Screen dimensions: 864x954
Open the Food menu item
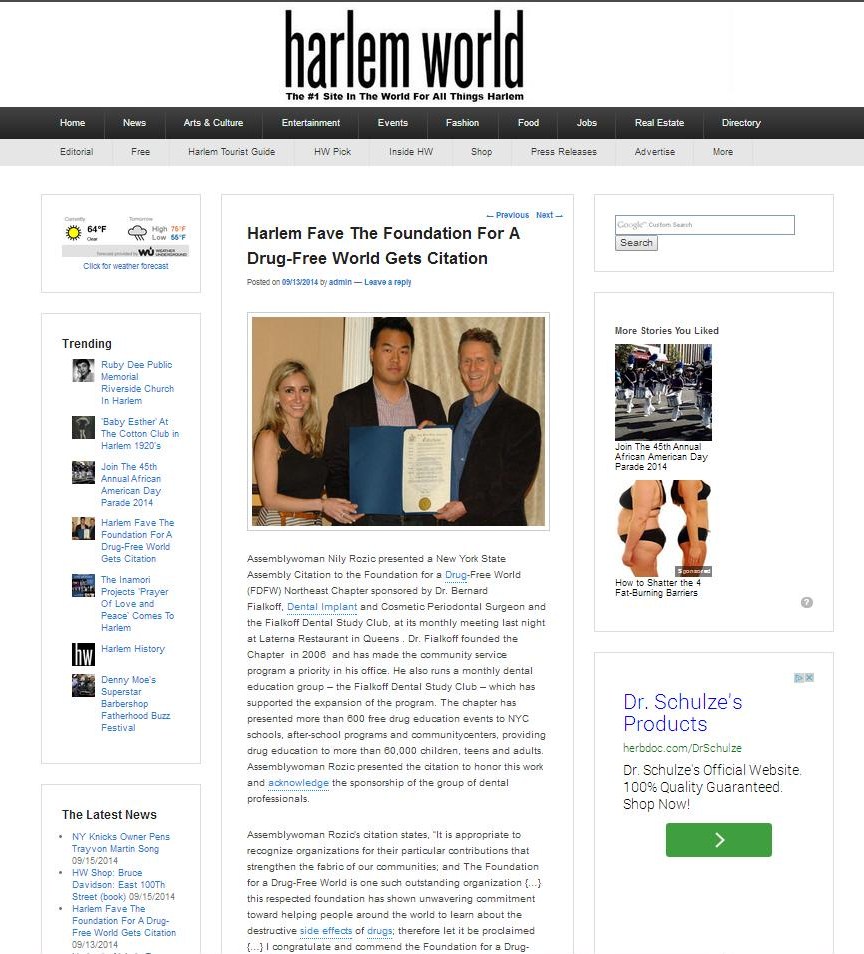pyautogui.click(x=528, y=123)
